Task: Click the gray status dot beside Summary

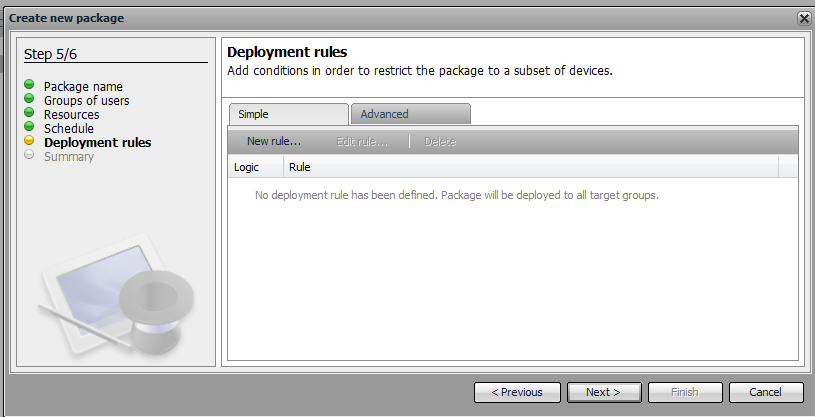Action: (30, 156)
